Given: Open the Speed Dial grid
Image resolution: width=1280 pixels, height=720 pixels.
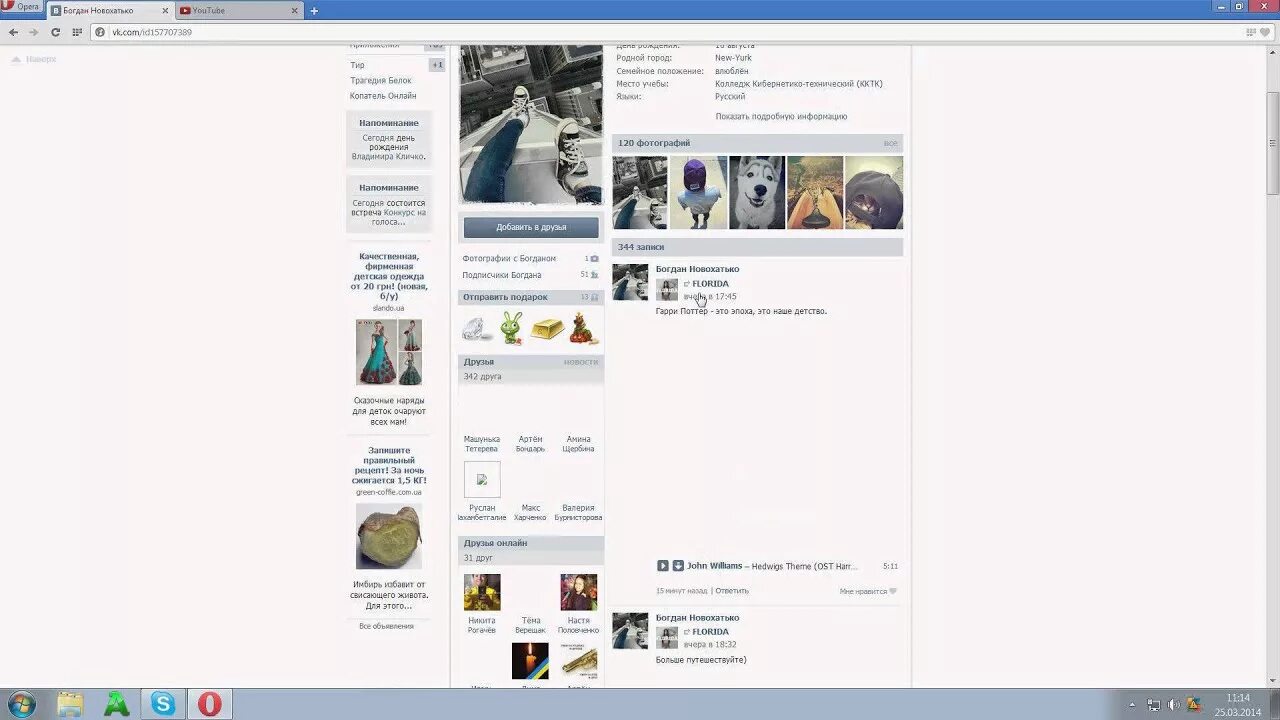Looking at the screenshot, I should (77, 32).
